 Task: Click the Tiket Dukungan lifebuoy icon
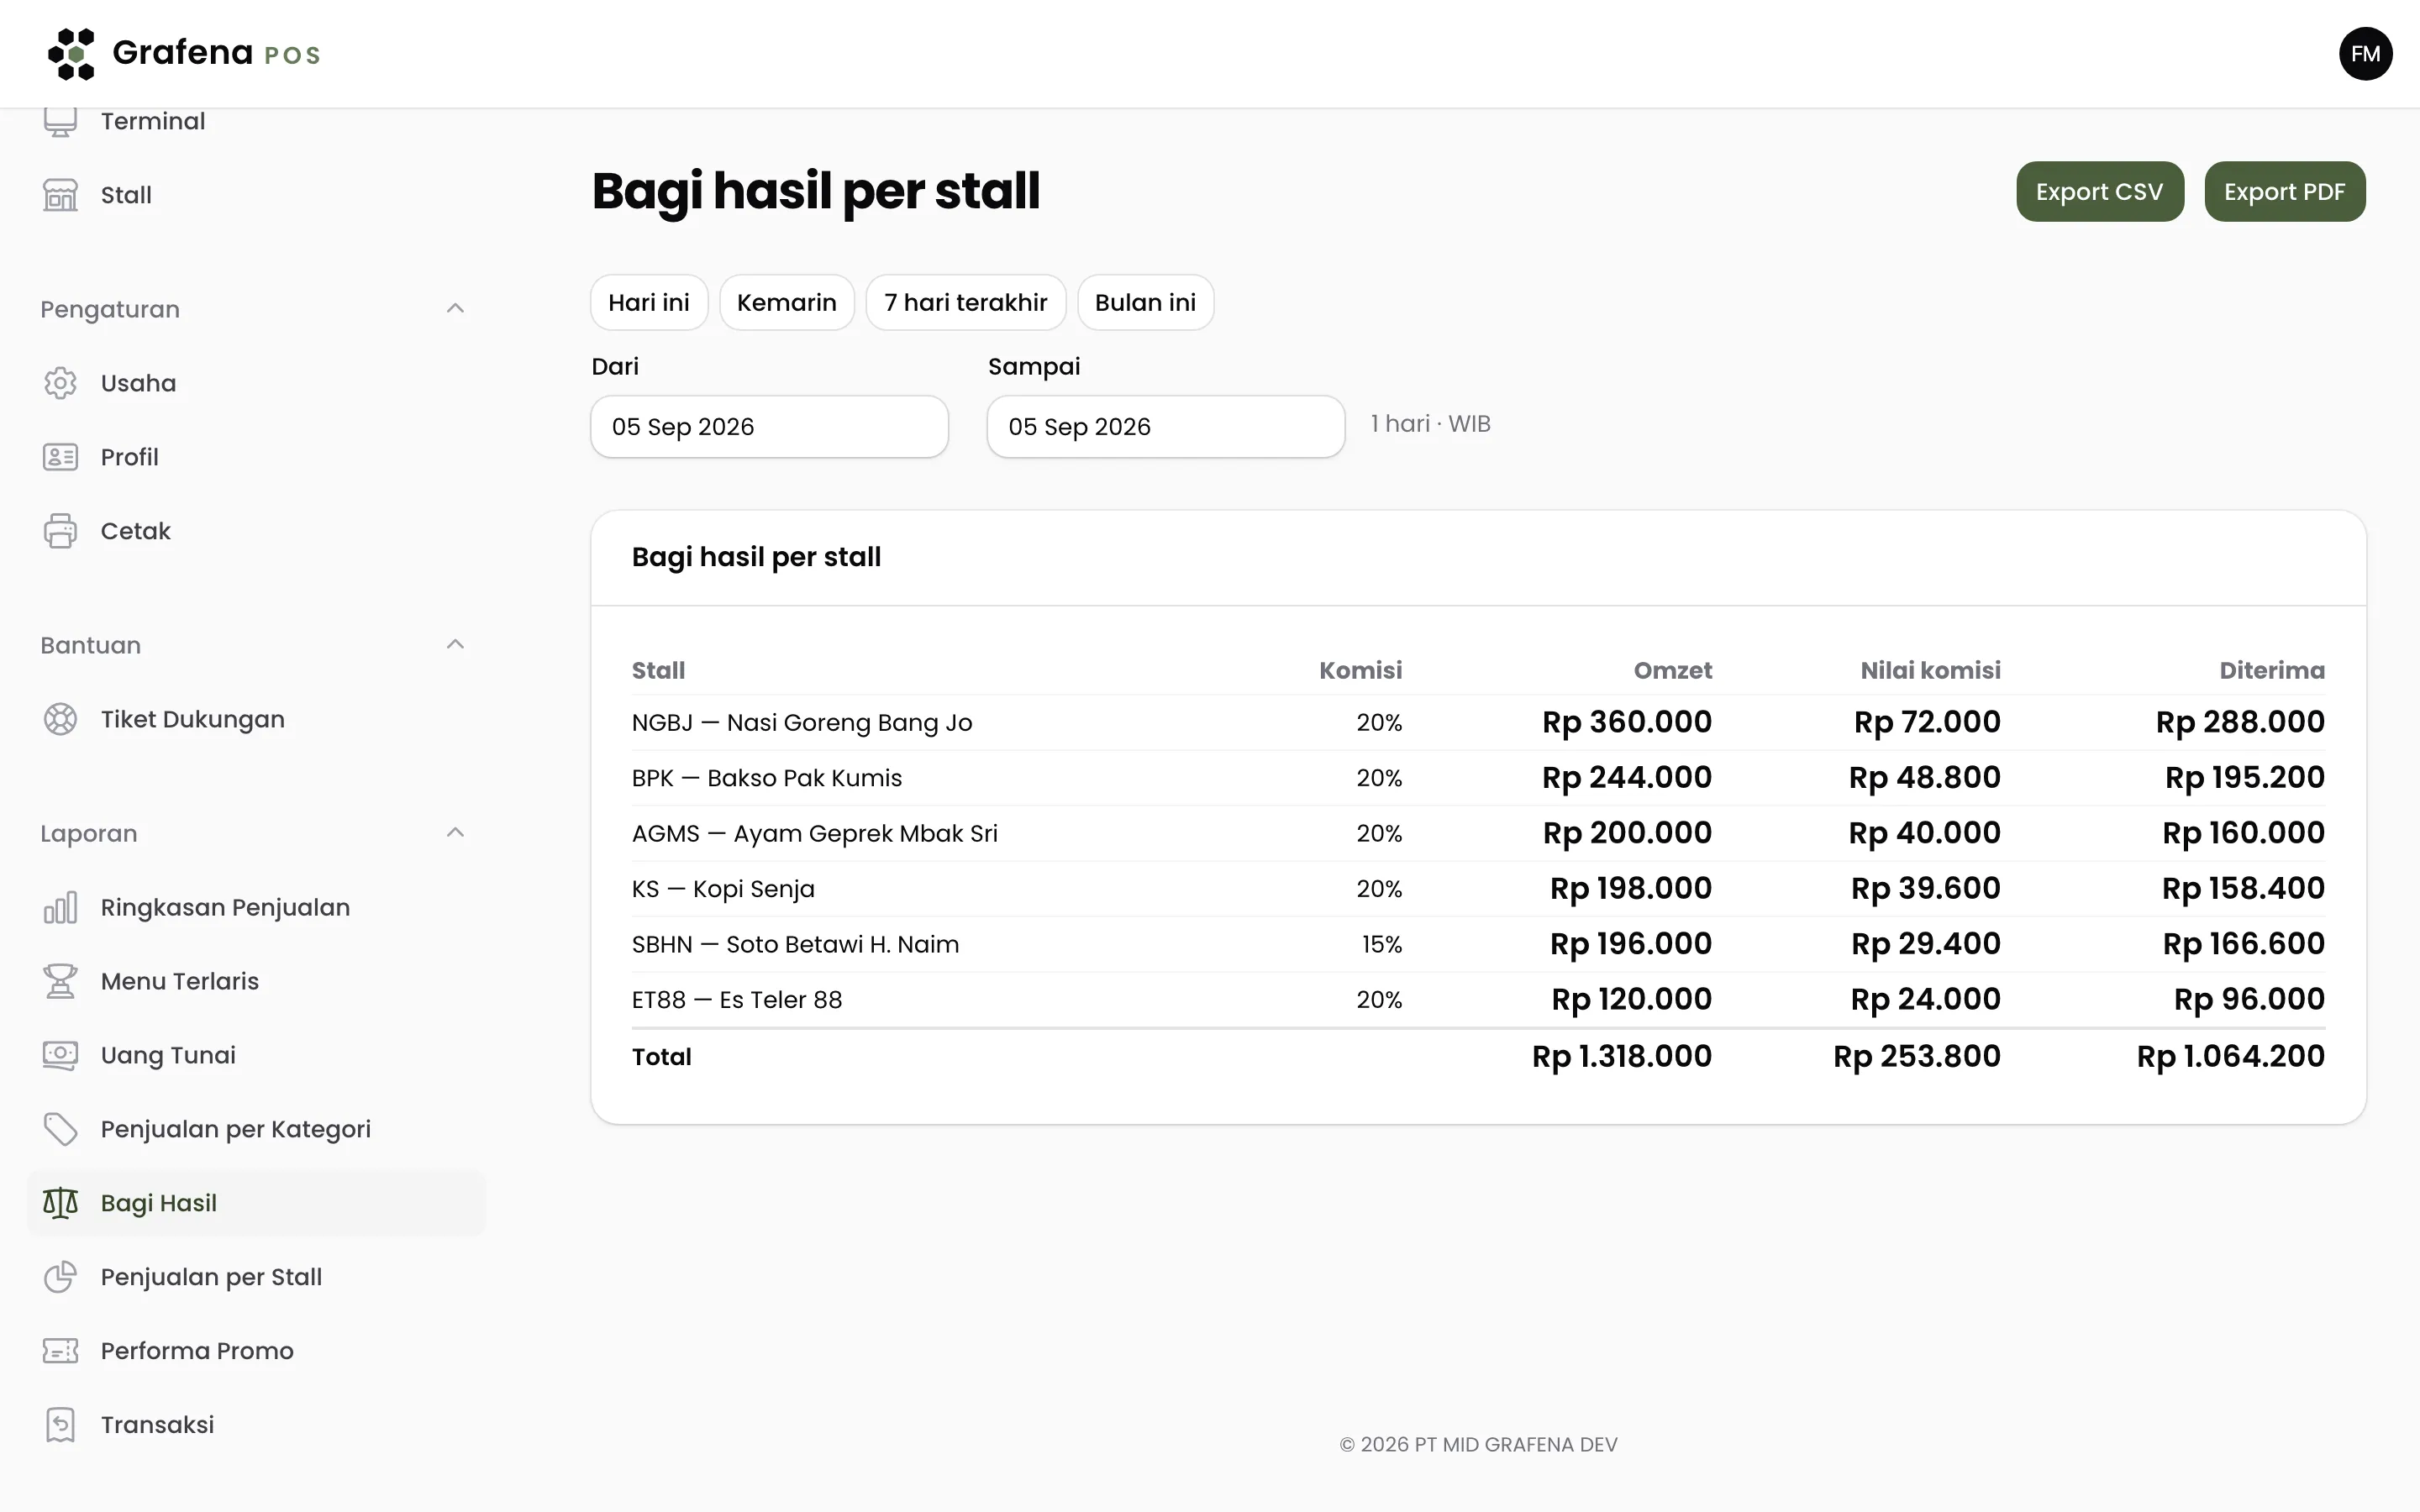[60, 719]
